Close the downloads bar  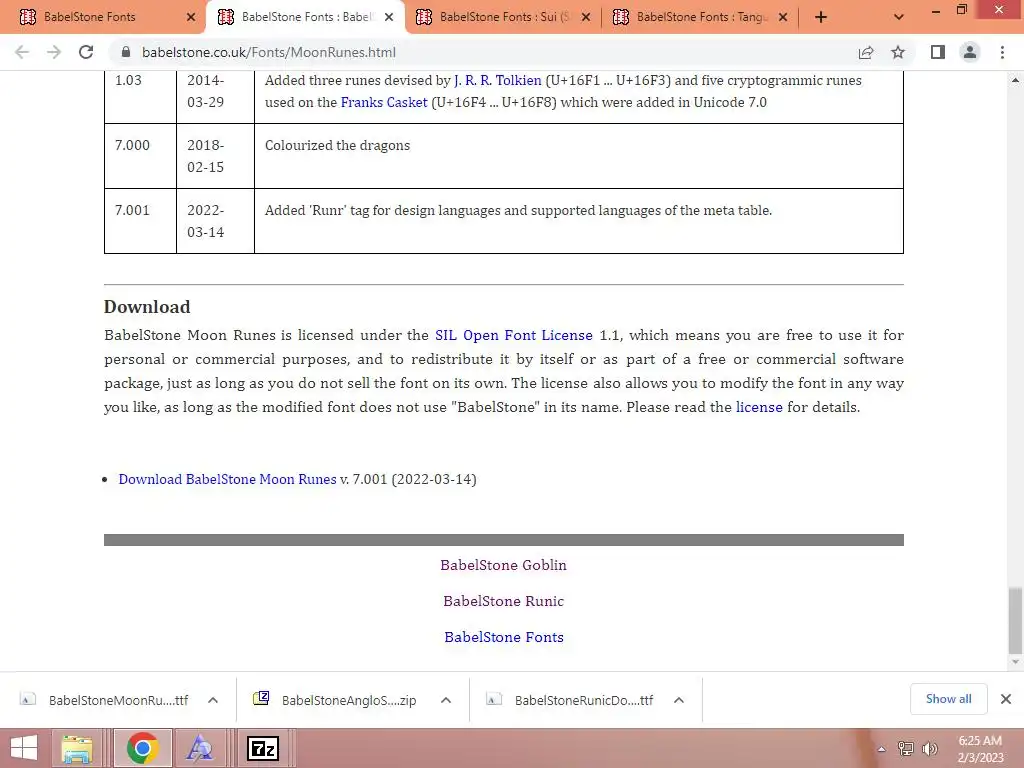(x=1006, y=699)
